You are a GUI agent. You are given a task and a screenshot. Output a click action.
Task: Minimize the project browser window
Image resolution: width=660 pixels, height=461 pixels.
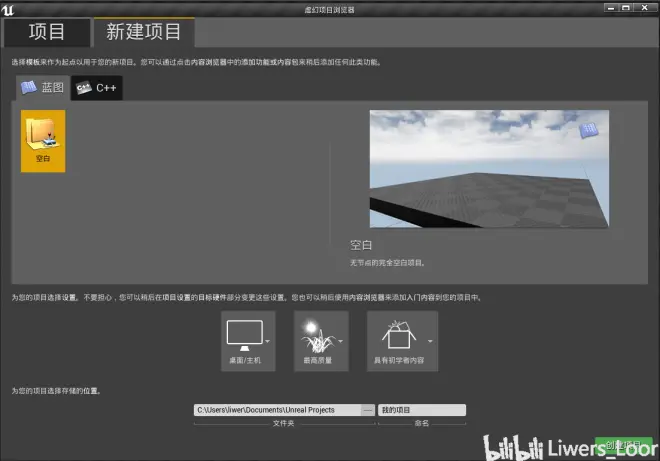(x=611, y=8)
